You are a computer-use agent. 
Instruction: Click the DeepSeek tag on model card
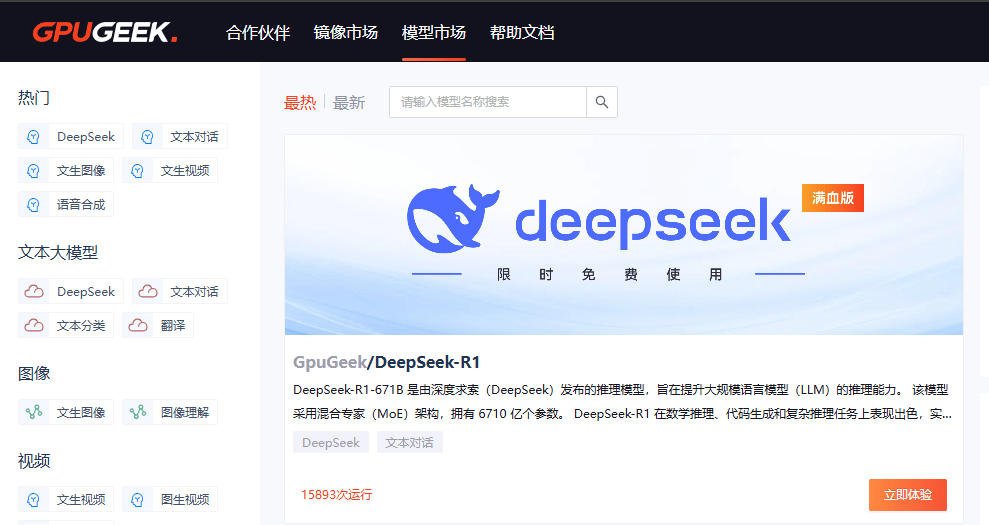(331, 442)
